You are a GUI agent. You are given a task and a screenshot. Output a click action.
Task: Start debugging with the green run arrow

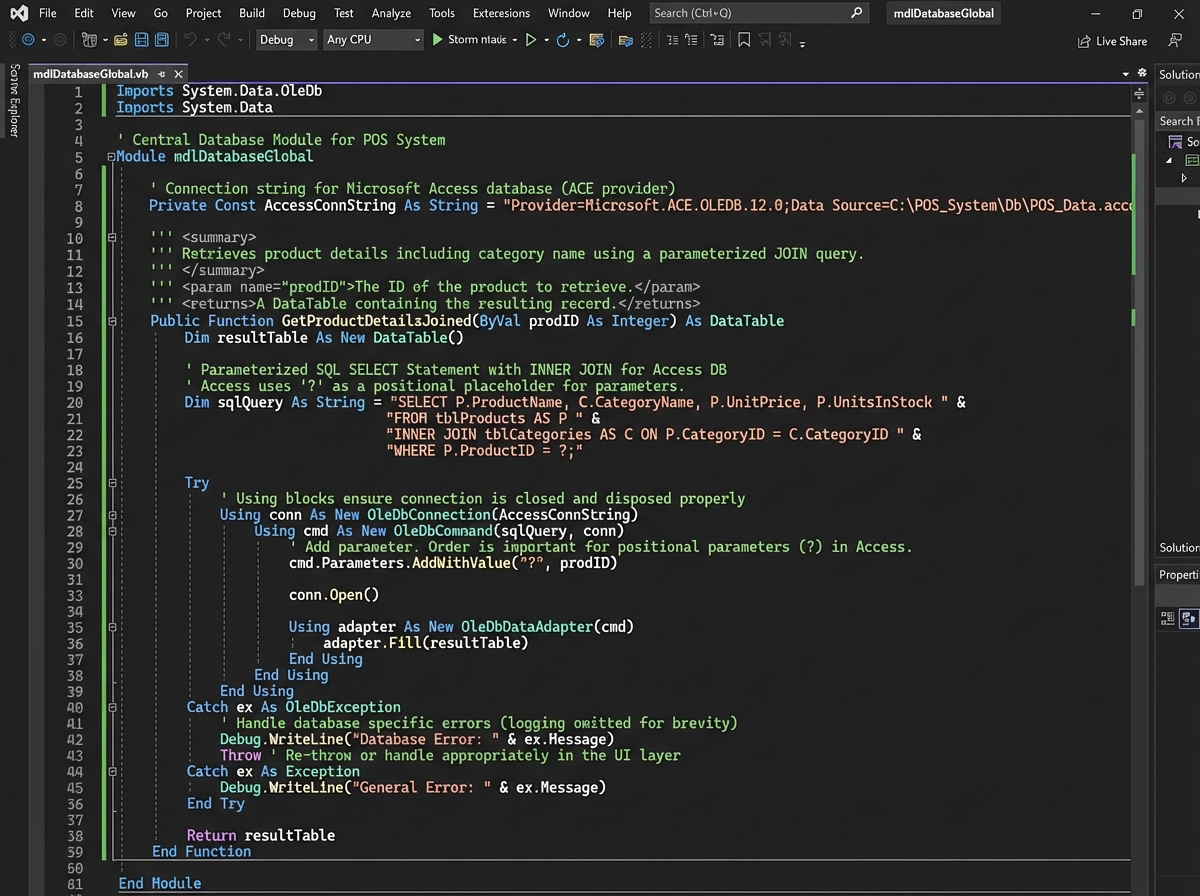tap(437, 39)
